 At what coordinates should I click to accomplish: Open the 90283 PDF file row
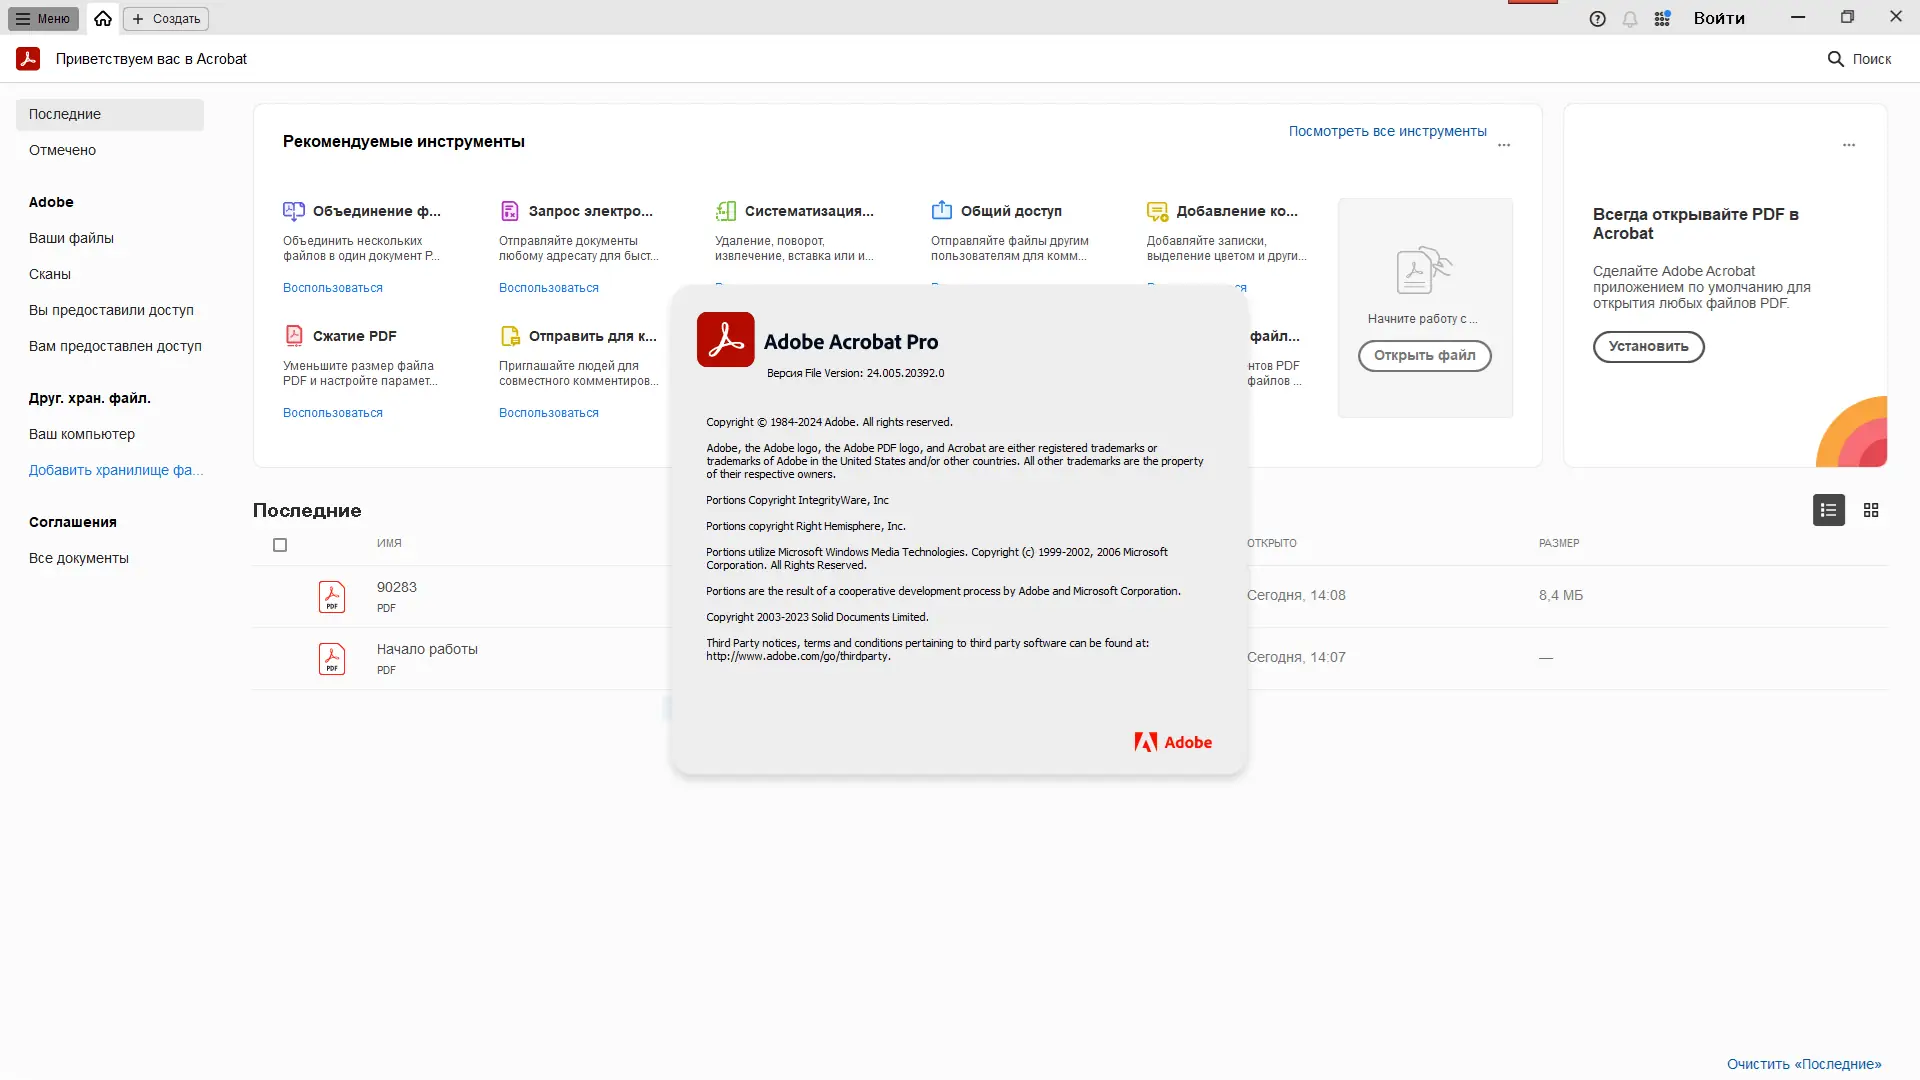(397, 595)
